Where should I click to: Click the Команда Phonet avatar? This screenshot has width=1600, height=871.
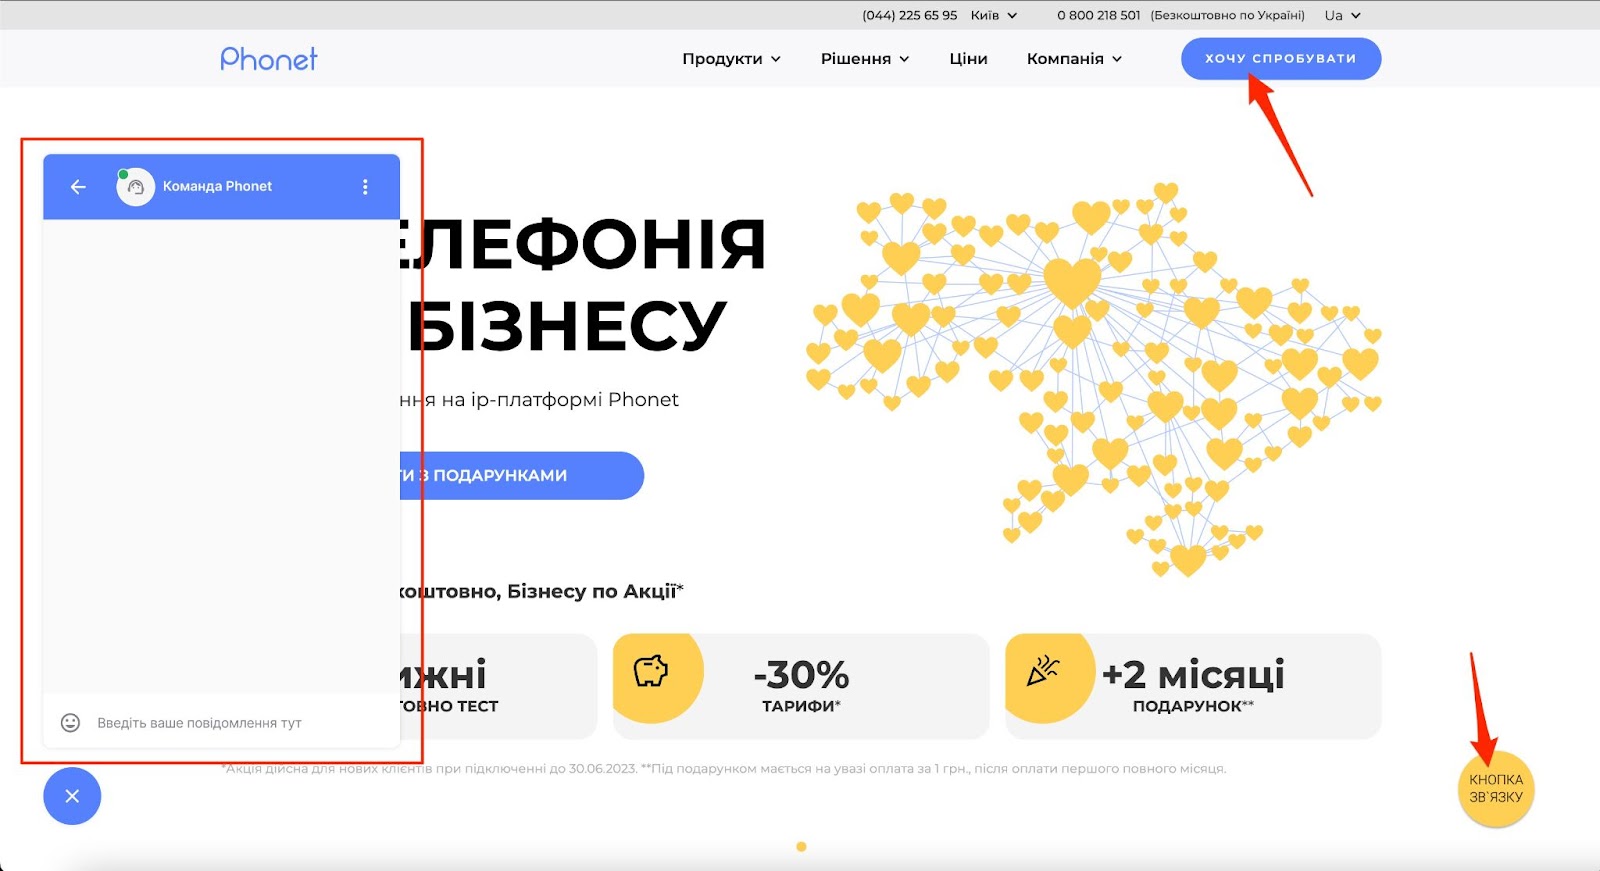pyautogui.click(x=135, y=187)
